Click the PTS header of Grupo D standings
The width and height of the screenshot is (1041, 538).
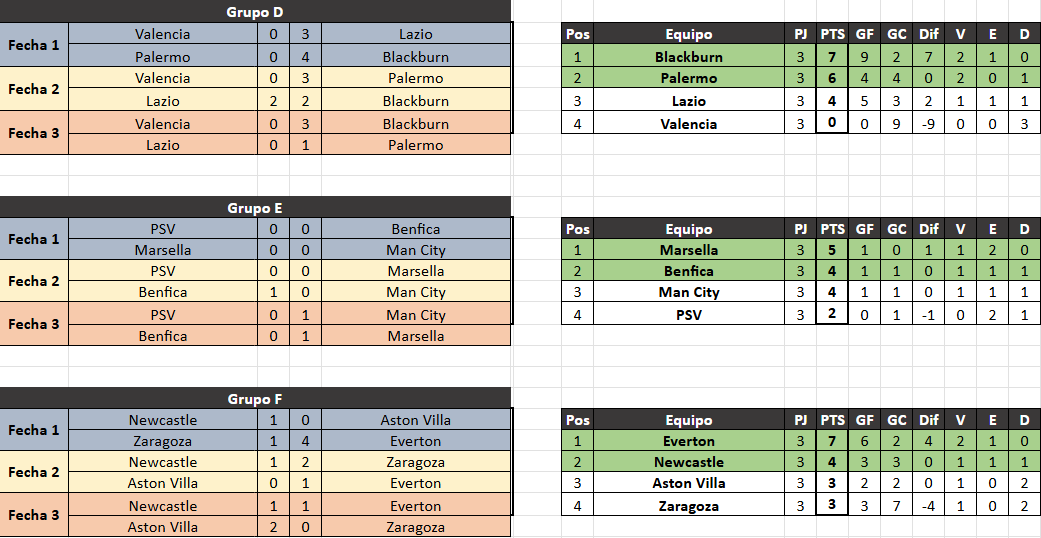(832, 34)
